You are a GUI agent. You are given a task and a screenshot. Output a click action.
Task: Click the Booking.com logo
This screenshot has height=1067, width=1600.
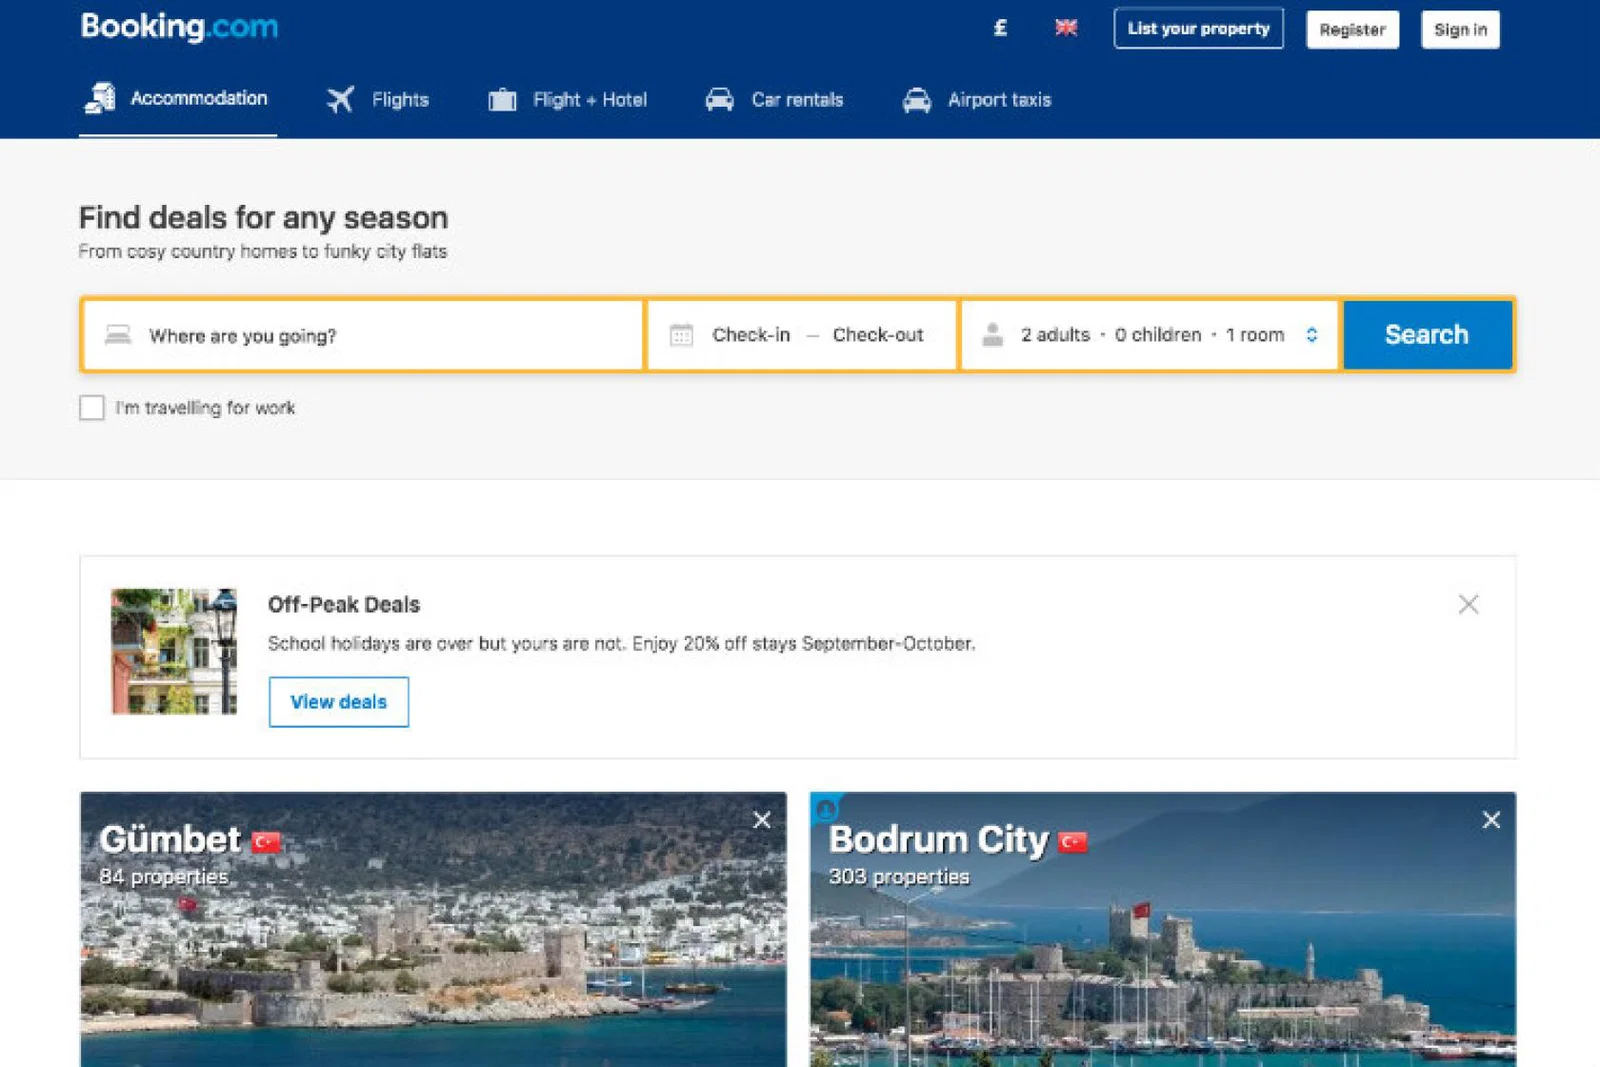[179, 27]
